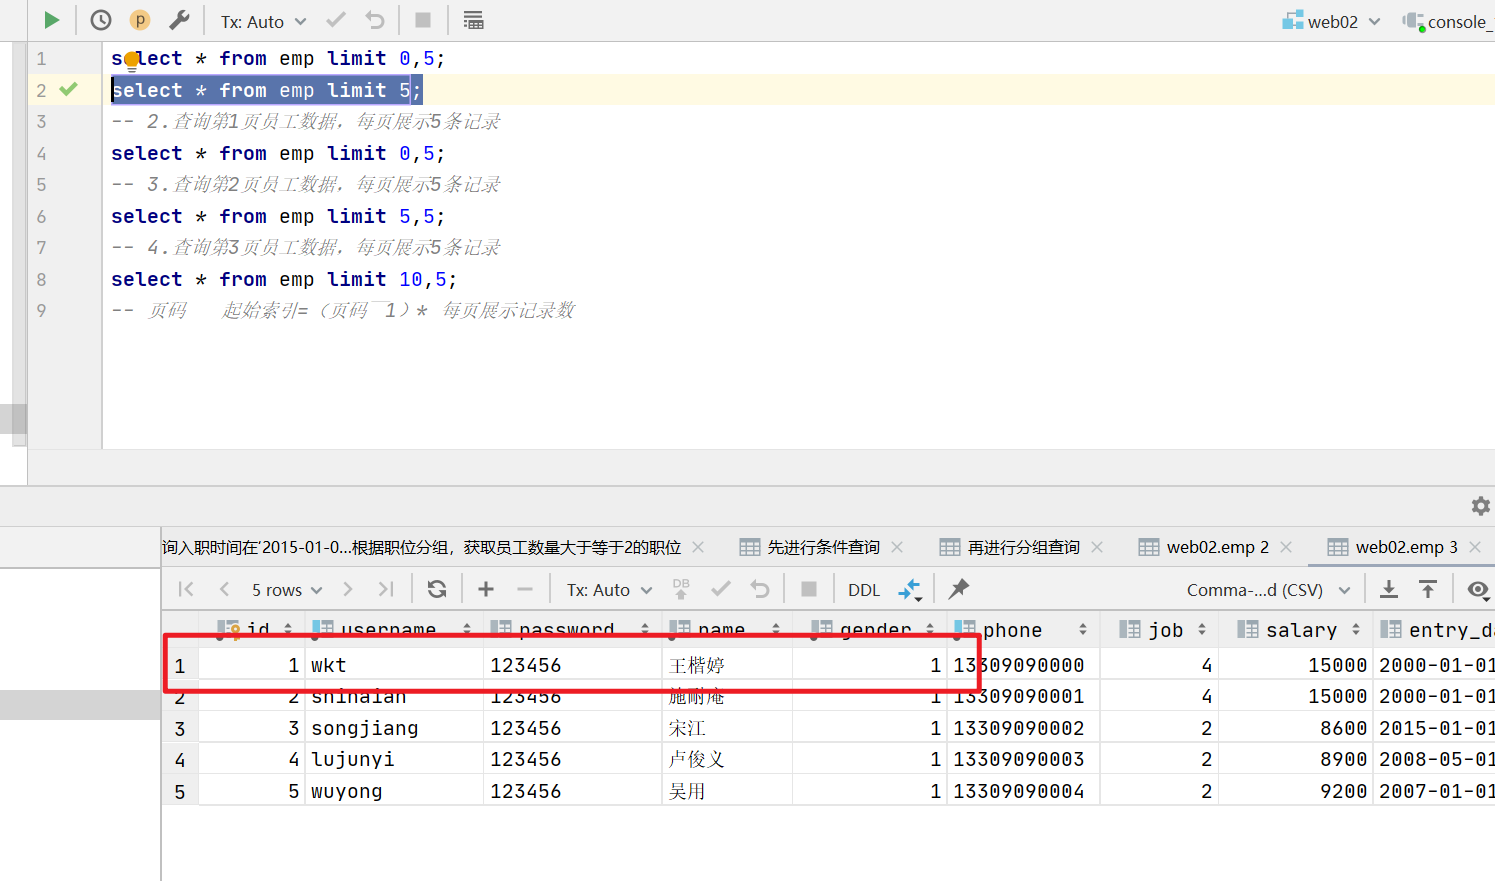Export data with the download icon
The image size is (1495, 881).
pyautogui.click(x=1389, y=589)
